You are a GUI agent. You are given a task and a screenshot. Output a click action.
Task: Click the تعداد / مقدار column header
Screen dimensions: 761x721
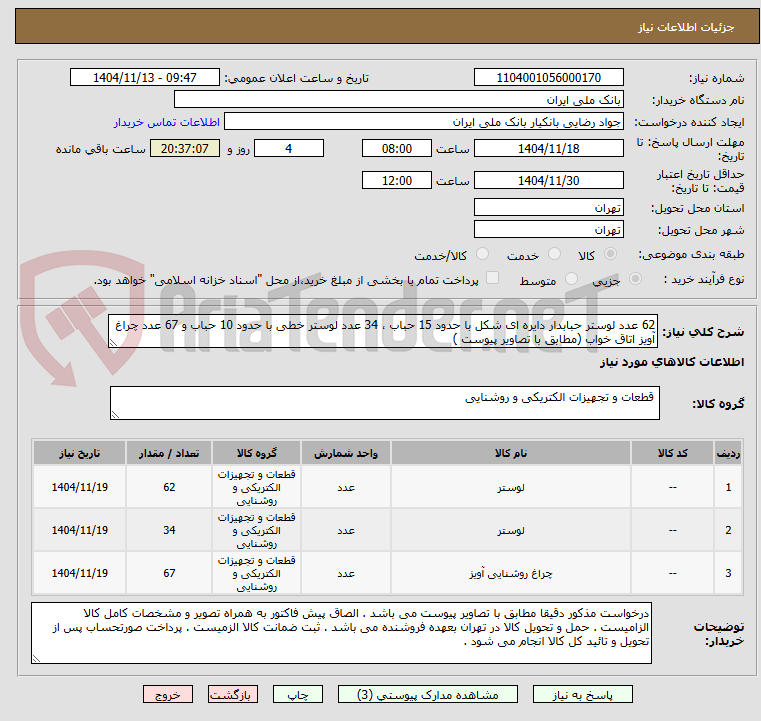[x=169, y=453]
